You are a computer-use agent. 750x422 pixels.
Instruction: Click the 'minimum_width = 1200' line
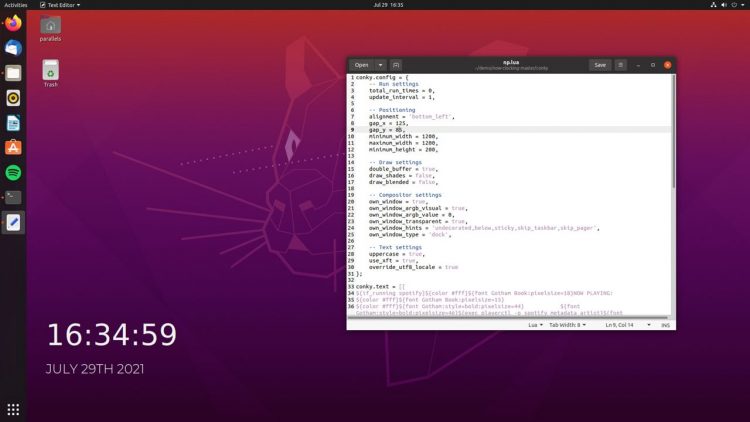(x=403, y=136)
